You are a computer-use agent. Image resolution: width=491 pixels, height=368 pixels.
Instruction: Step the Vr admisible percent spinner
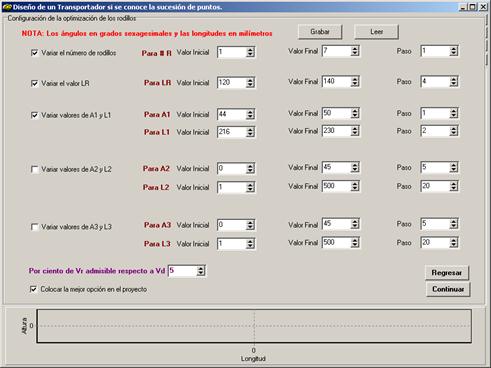click(200, 271)
